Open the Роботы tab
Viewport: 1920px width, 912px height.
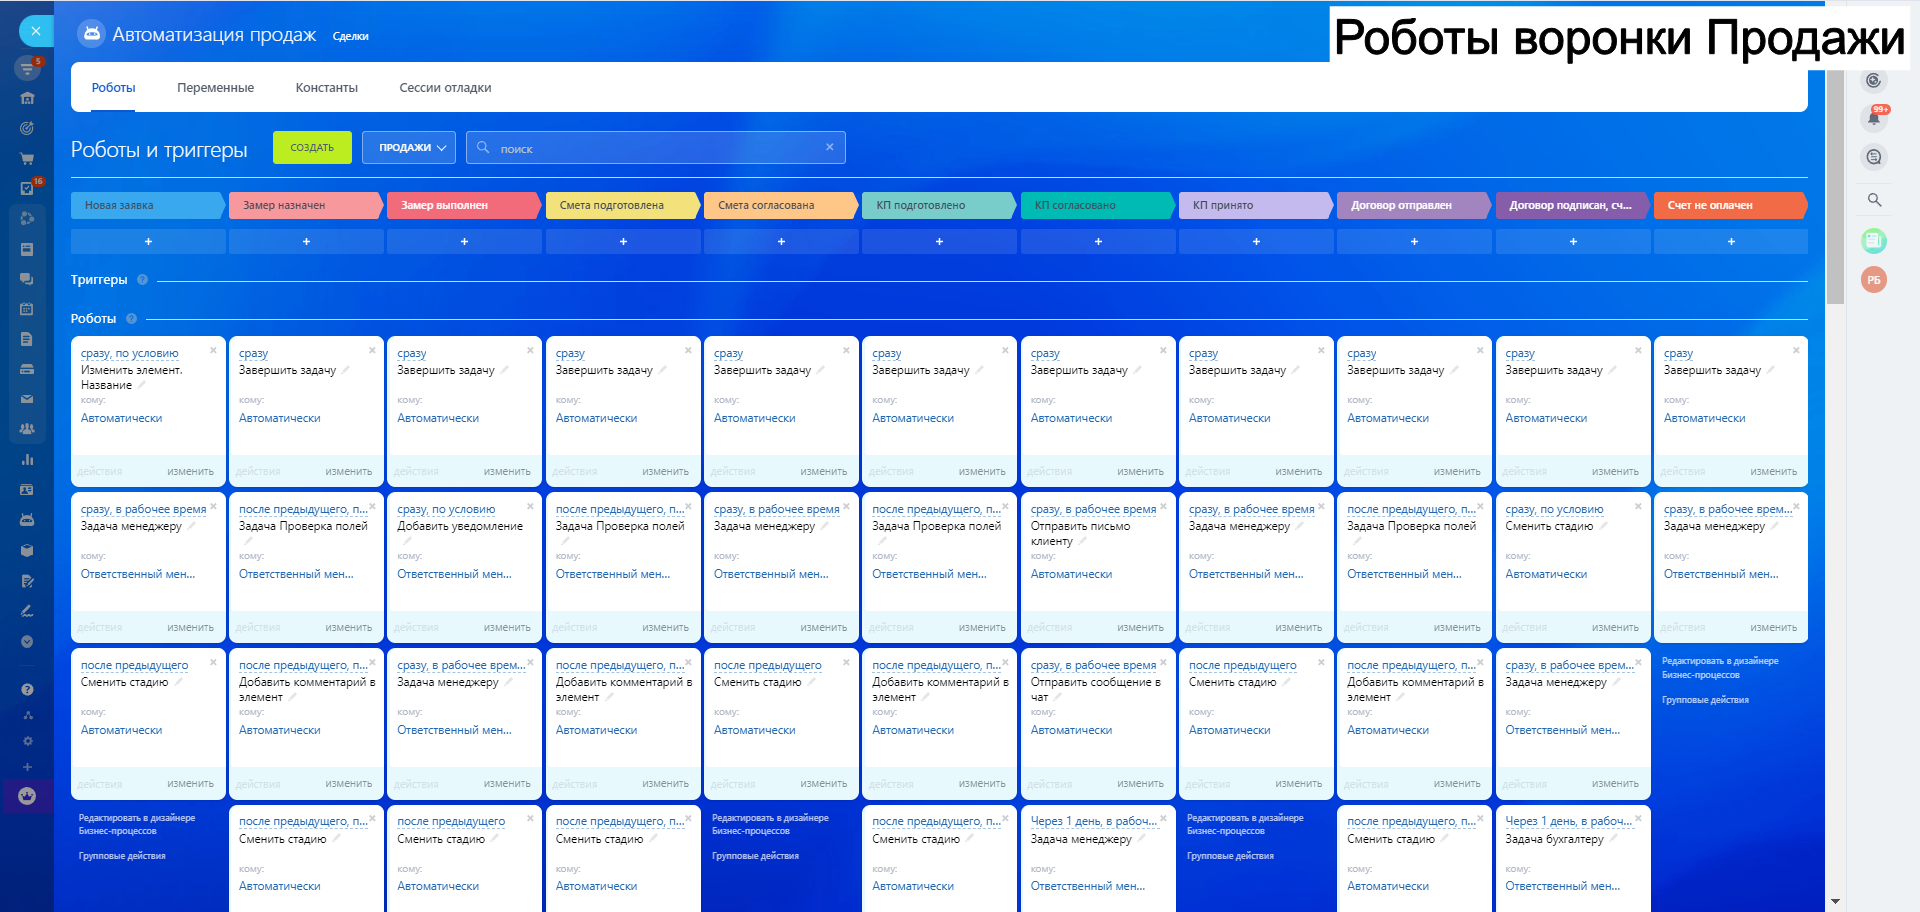click(113, 88)
